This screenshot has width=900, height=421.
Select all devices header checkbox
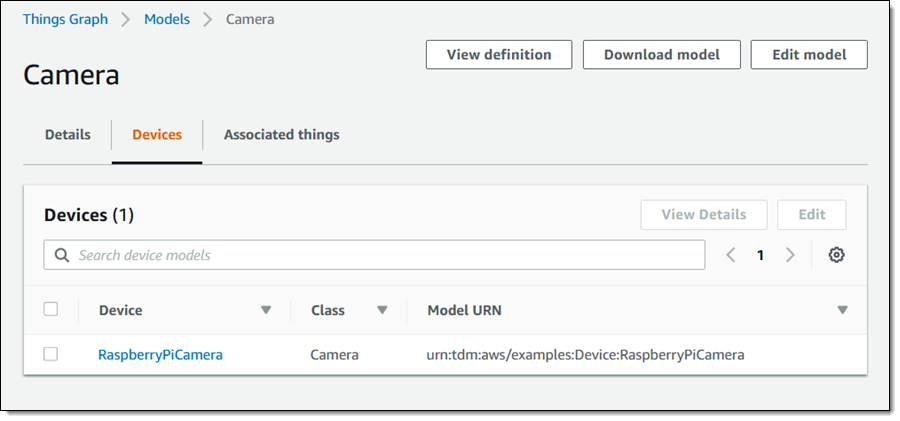click(x=51, y=310)
